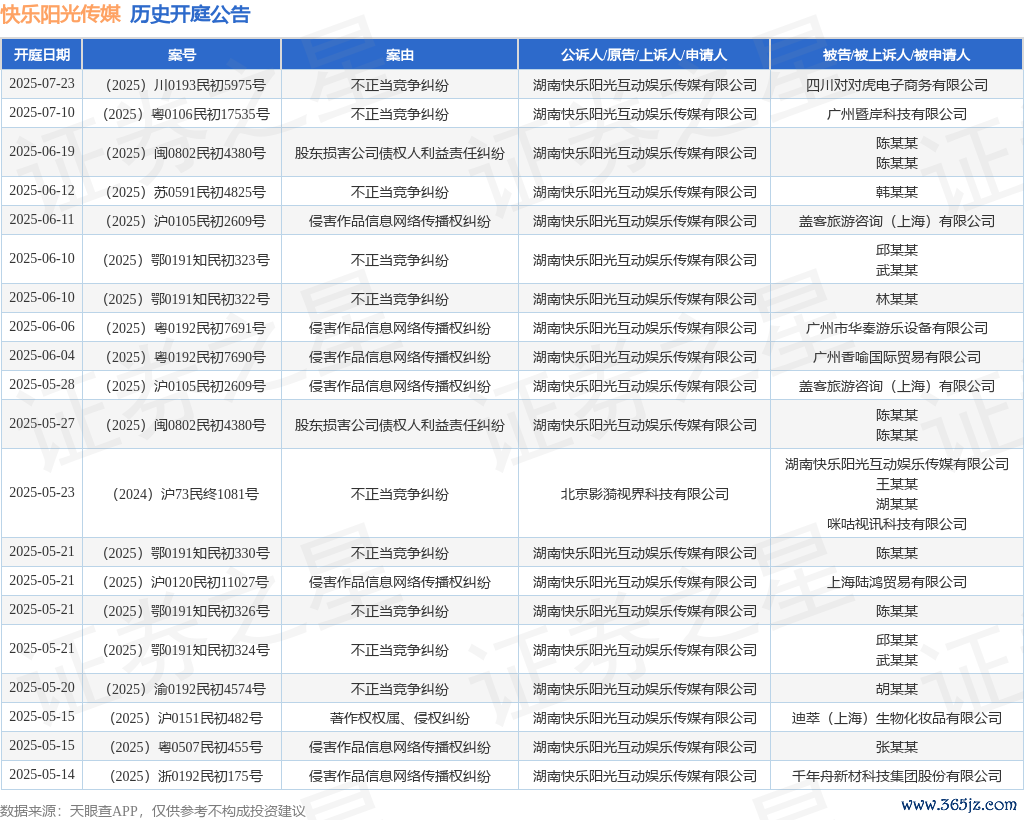Select the date cell 2025-05-14

pos(42,775)
